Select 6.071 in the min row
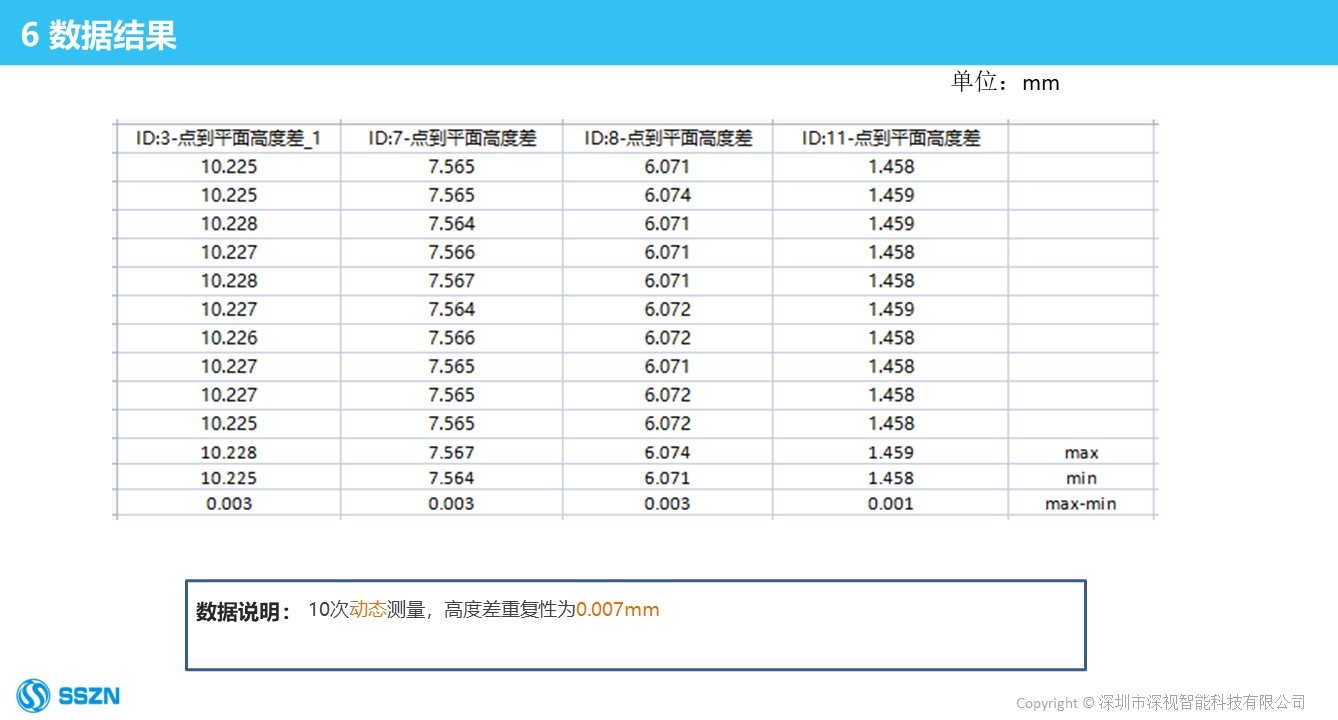The height and width of the screenshot is (720, 1338). click(x=668, y=478)
